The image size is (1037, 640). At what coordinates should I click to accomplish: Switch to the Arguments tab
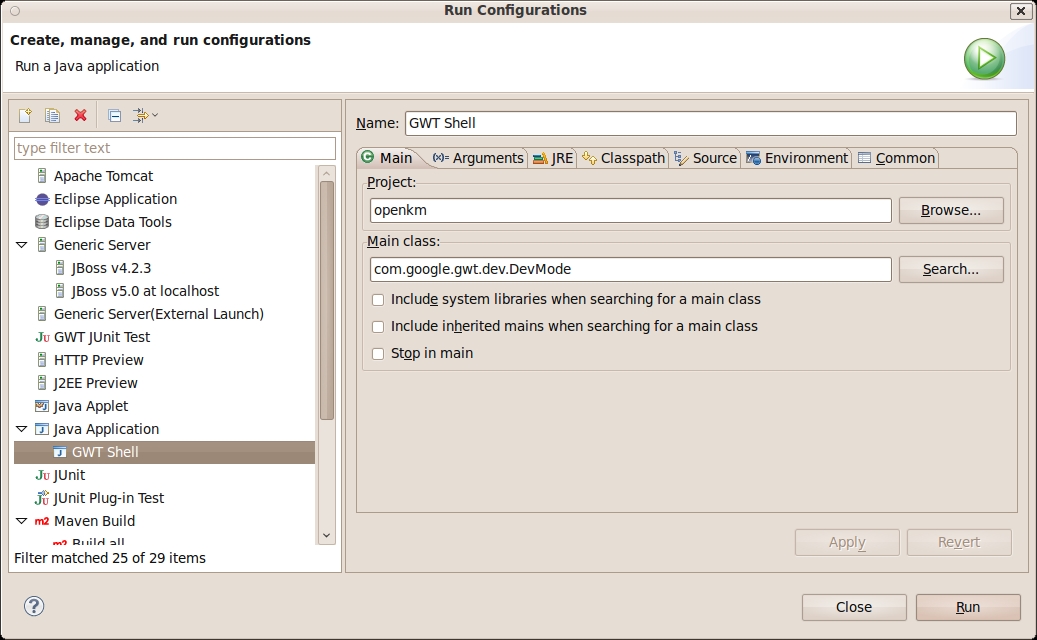(478, 158)
